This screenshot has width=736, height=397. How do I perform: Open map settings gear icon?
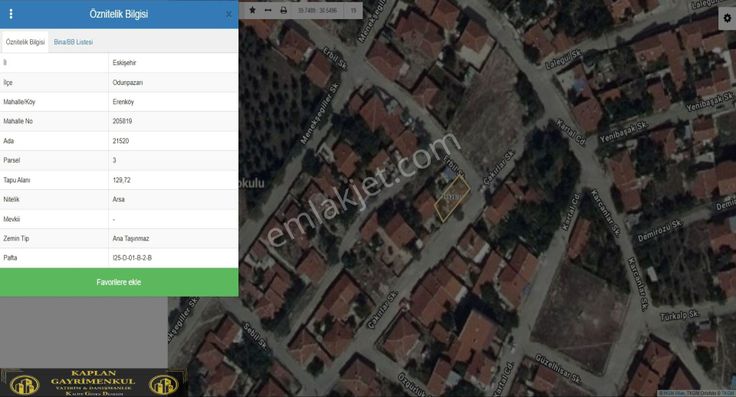point(727,18)
